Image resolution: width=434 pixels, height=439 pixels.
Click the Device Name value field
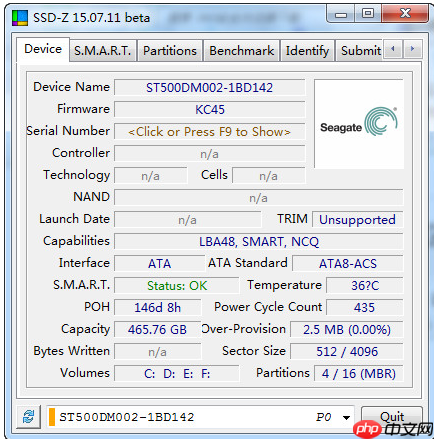[x=209, y=88]
